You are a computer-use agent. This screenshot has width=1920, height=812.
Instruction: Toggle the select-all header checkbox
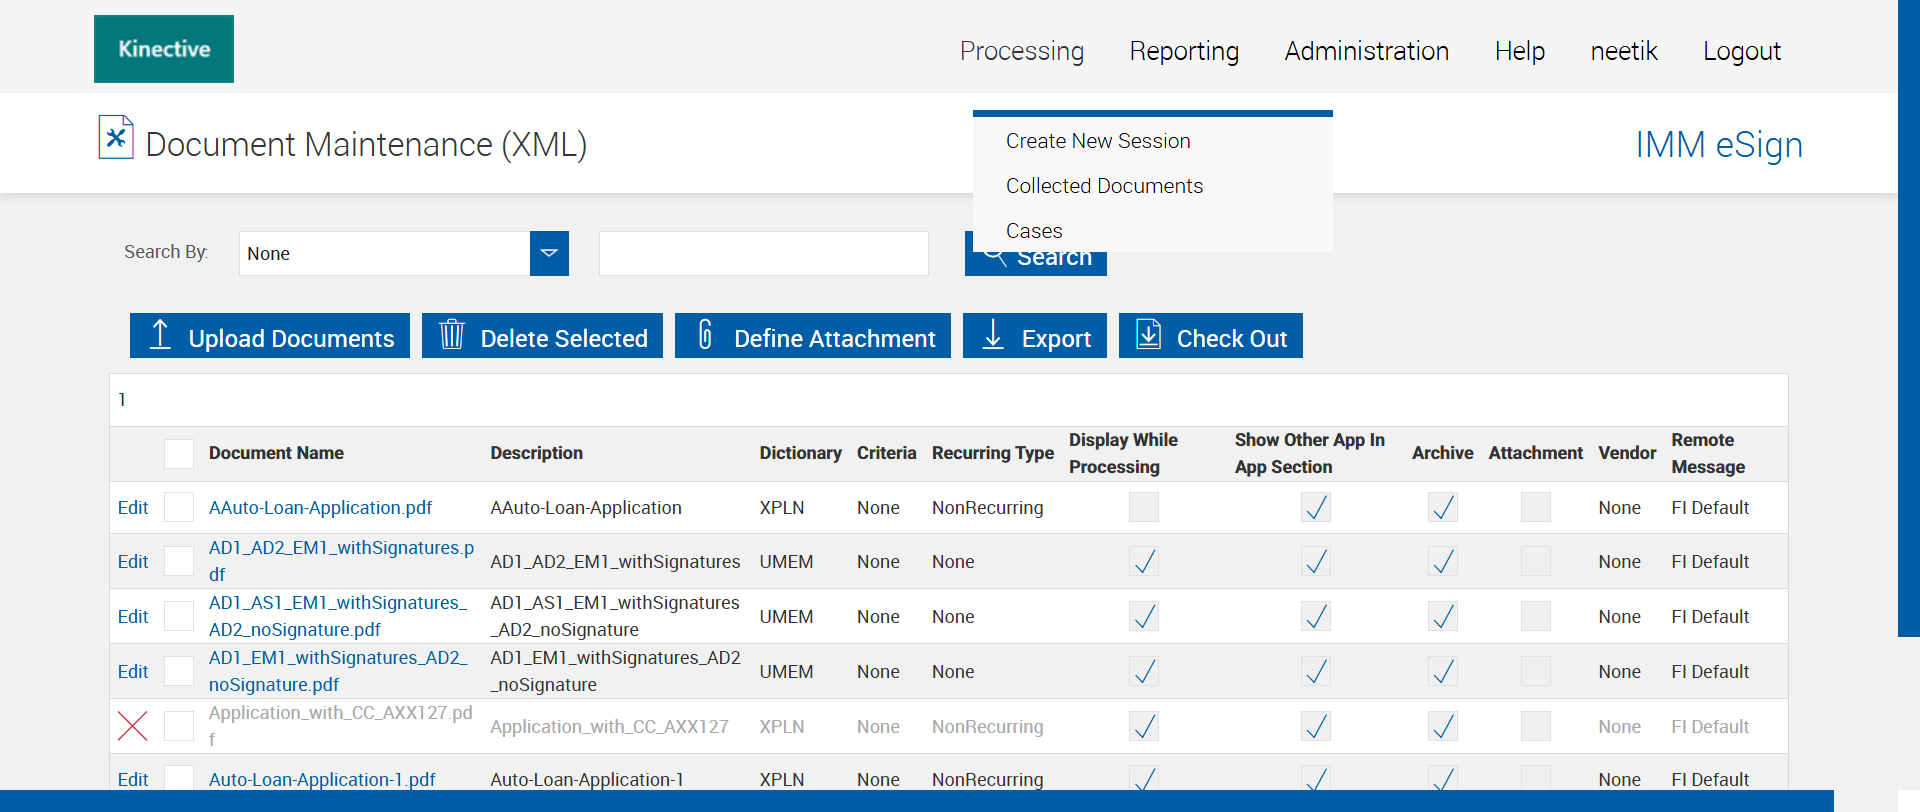click(x=179, y=454)
